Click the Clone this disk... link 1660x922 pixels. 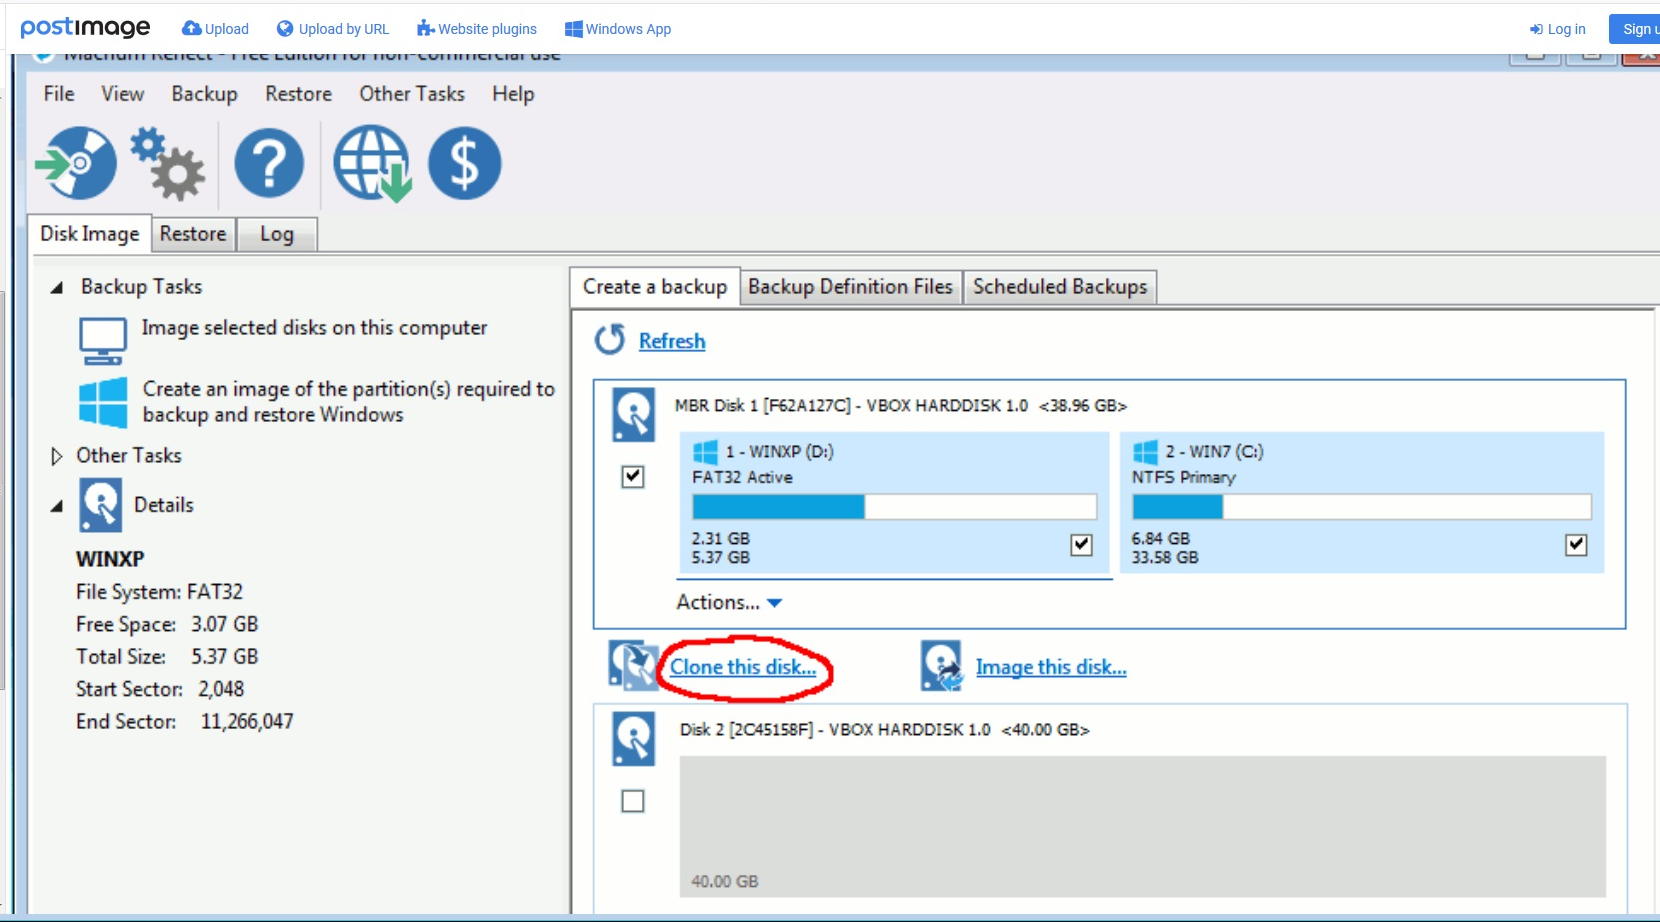click(743, 667)
